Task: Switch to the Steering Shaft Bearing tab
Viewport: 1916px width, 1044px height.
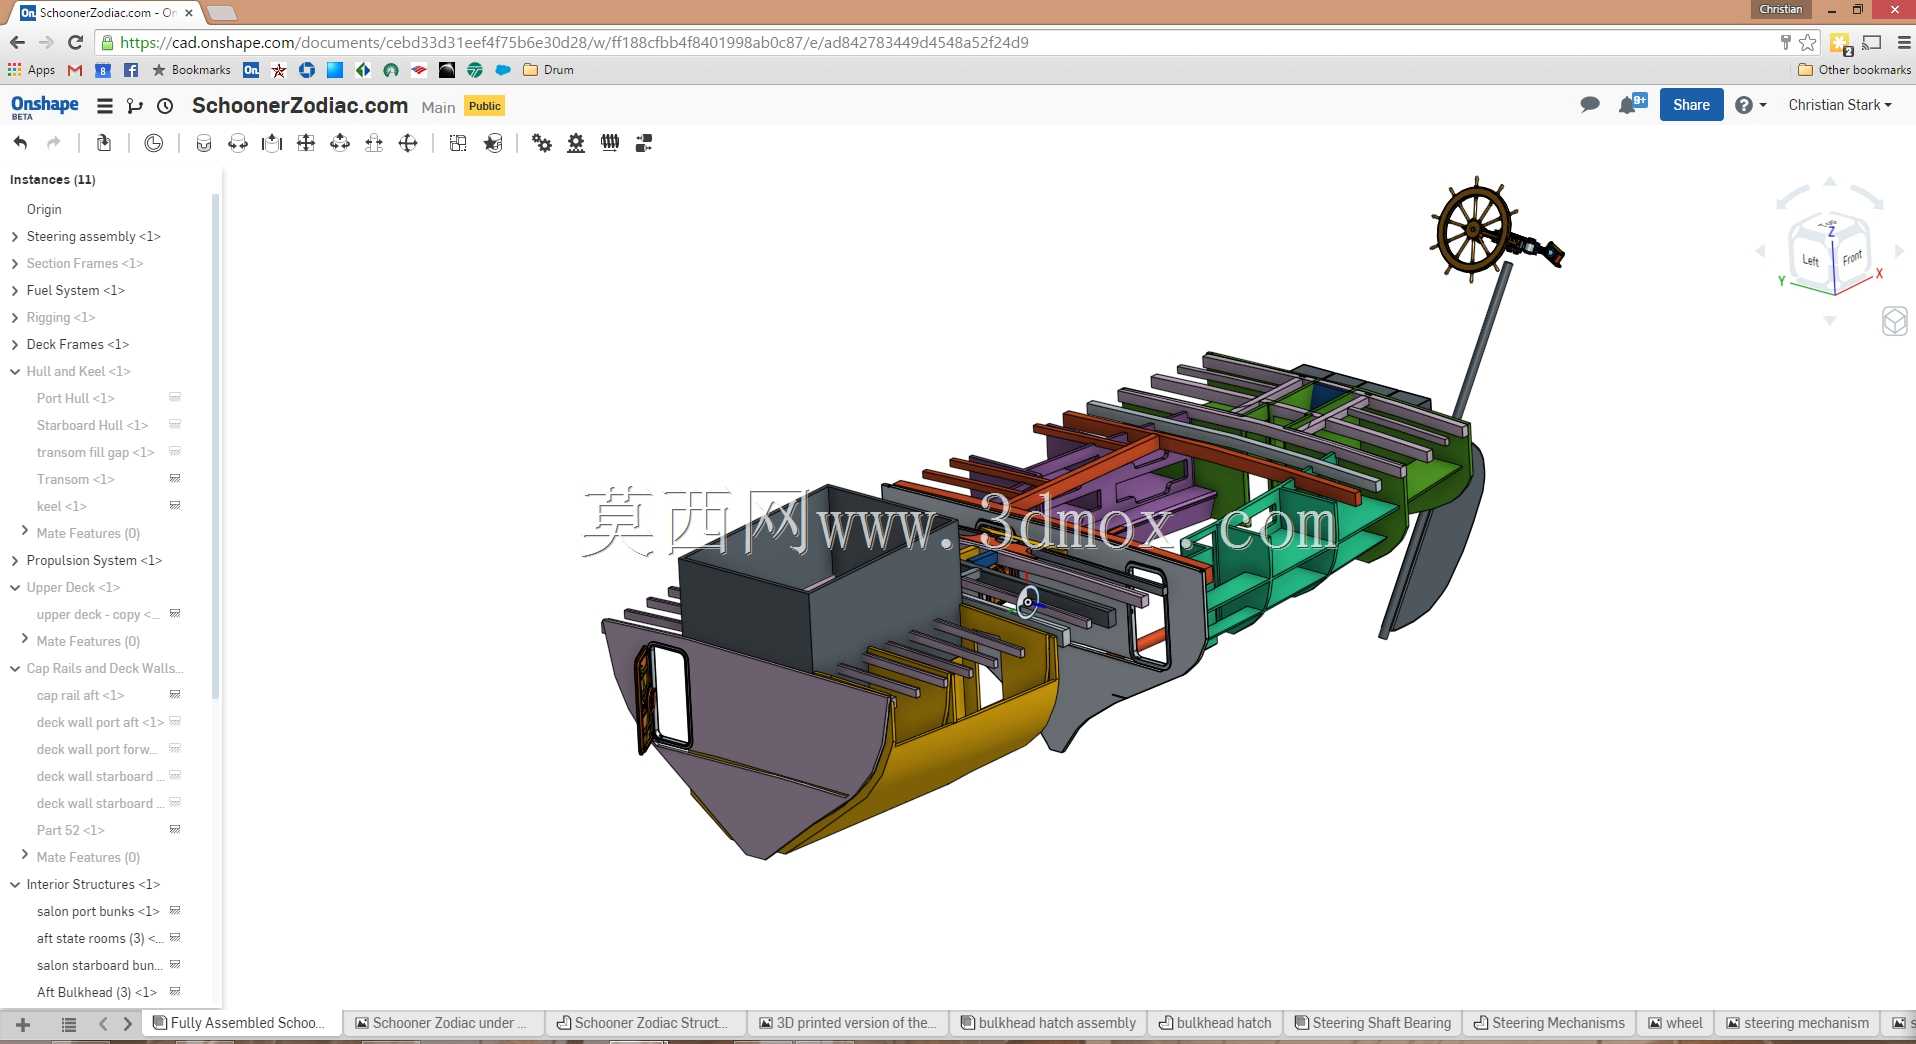Action: click(1373, 1023)
